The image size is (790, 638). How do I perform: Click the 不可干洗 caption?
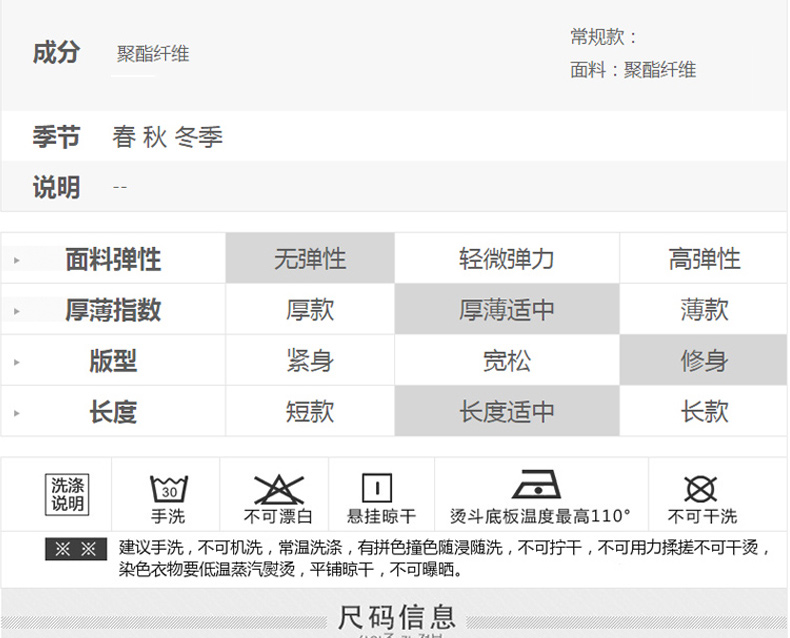tap(702, 517)
